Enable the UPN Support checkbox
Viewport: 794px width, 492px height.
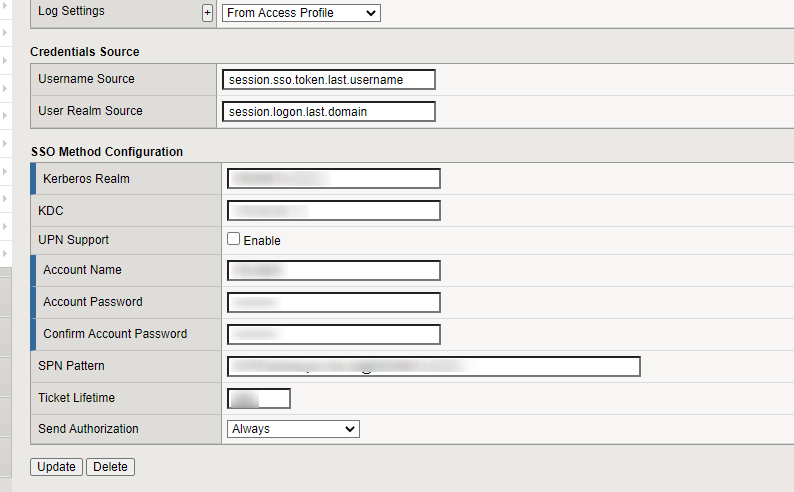[x=234, y=240]
